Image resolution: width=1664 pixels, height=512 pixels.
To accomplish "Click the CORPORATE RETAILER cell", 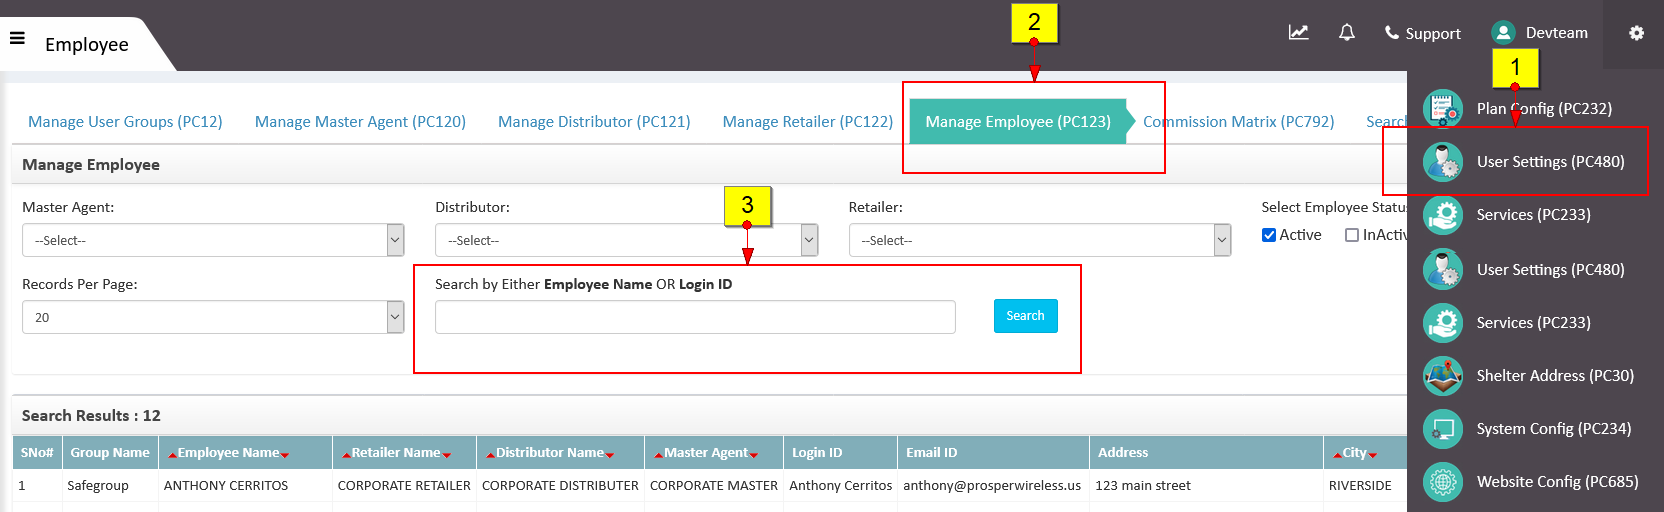I will point(404,486).
